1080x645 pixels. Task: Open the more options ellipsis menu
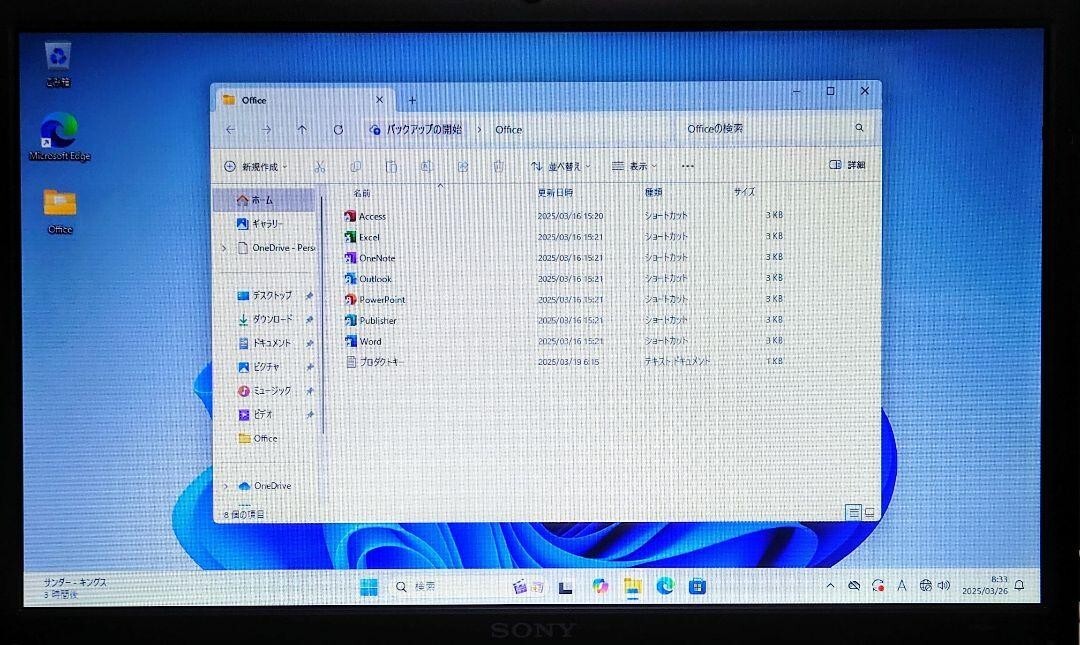[687, 166]
